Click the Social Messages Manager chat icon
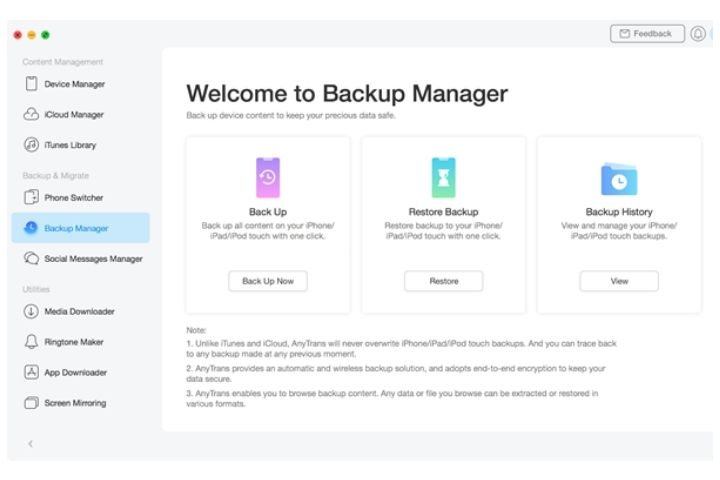 [x=31, y=258]
